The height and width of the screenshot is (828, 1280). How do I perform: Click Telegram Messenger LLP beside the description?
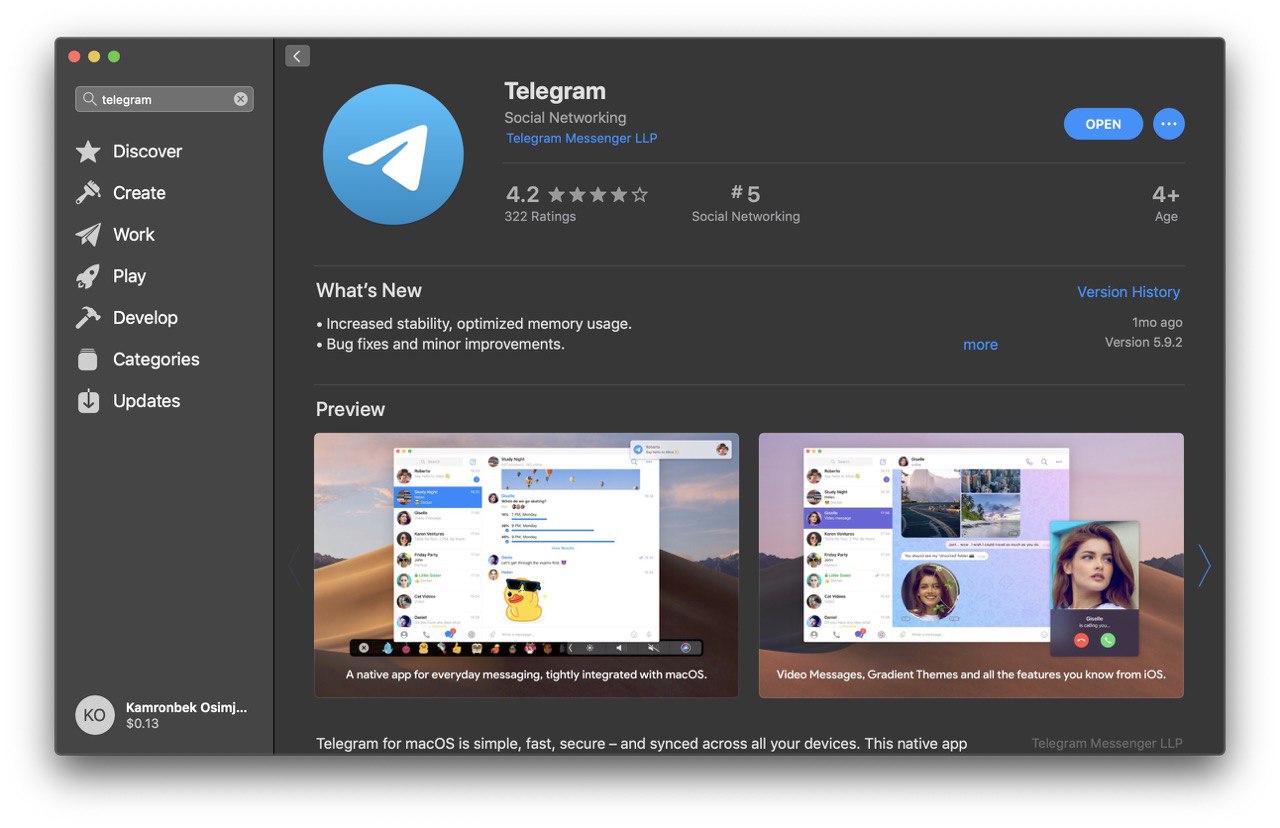coord(1107,743)
